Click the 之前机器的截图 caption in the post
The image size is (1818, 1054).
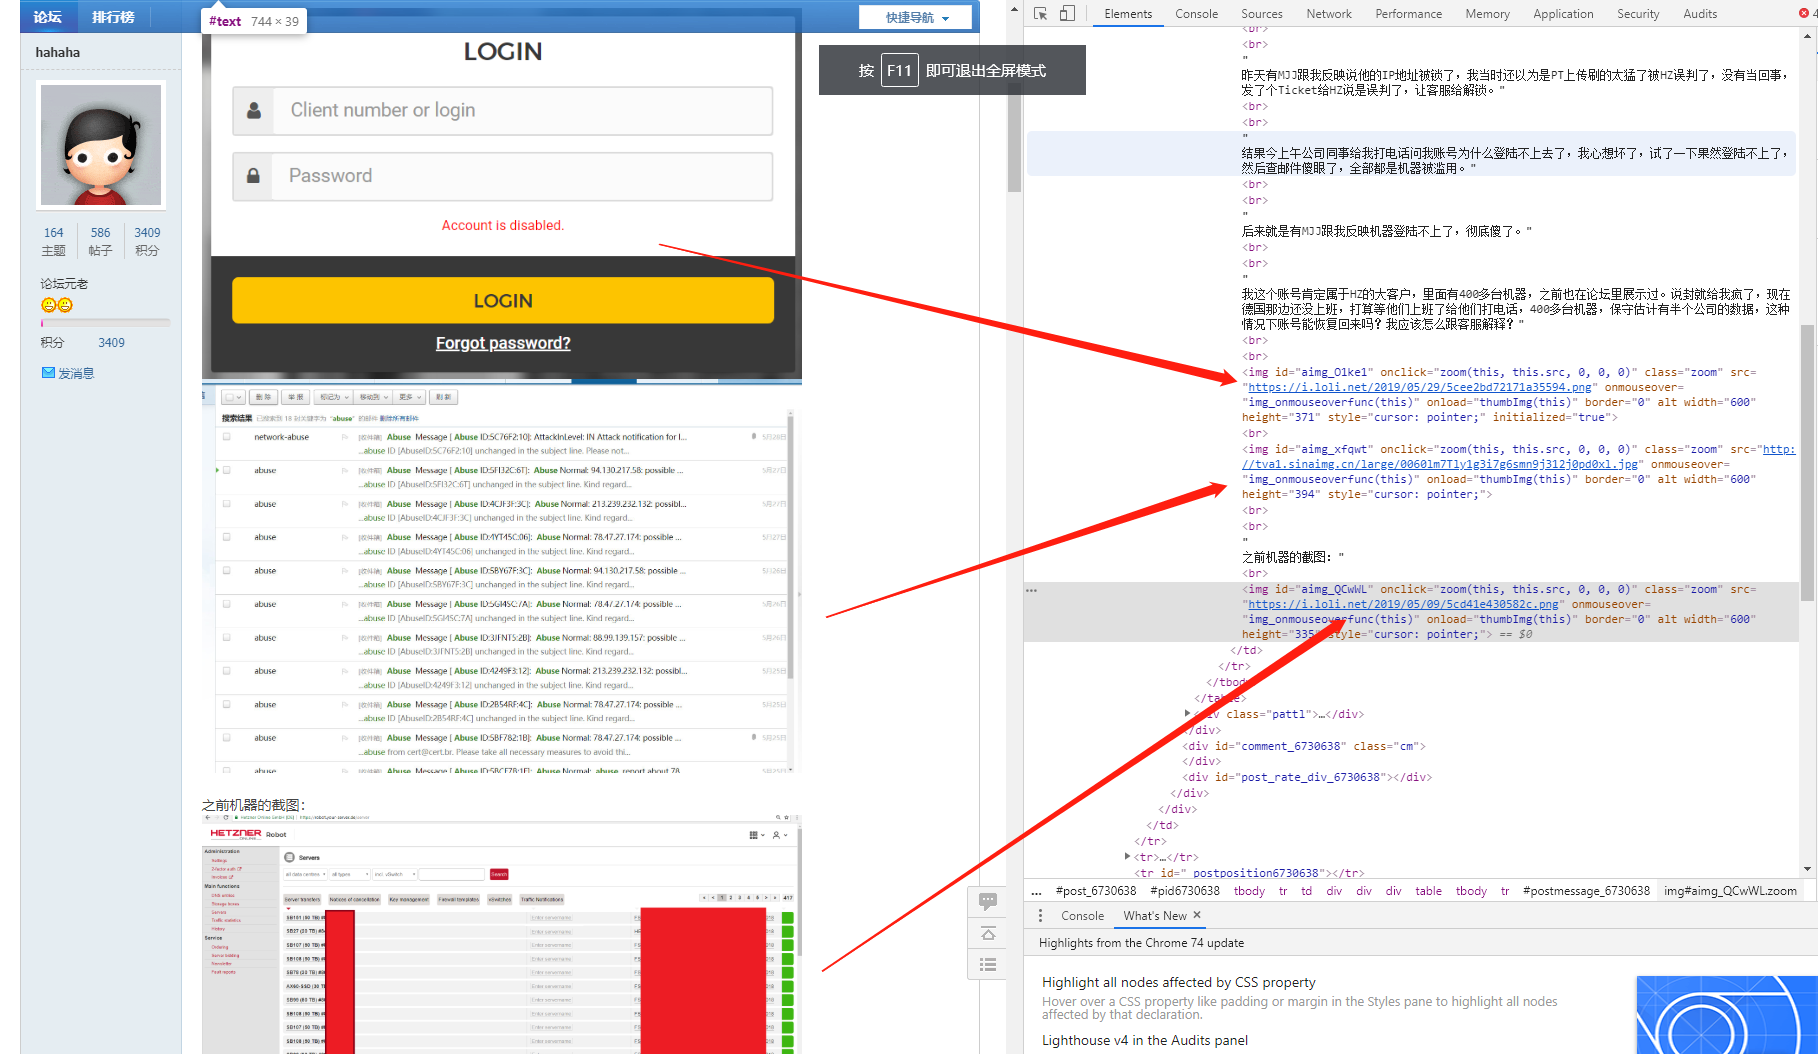(253, 805)
